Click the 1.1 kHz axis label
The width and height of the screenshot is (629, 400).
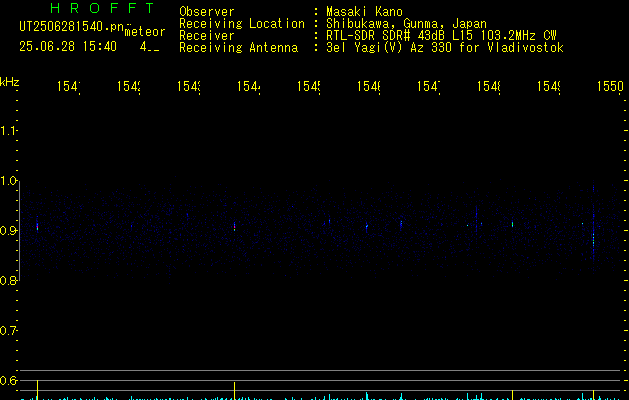[x=8, y=130]
